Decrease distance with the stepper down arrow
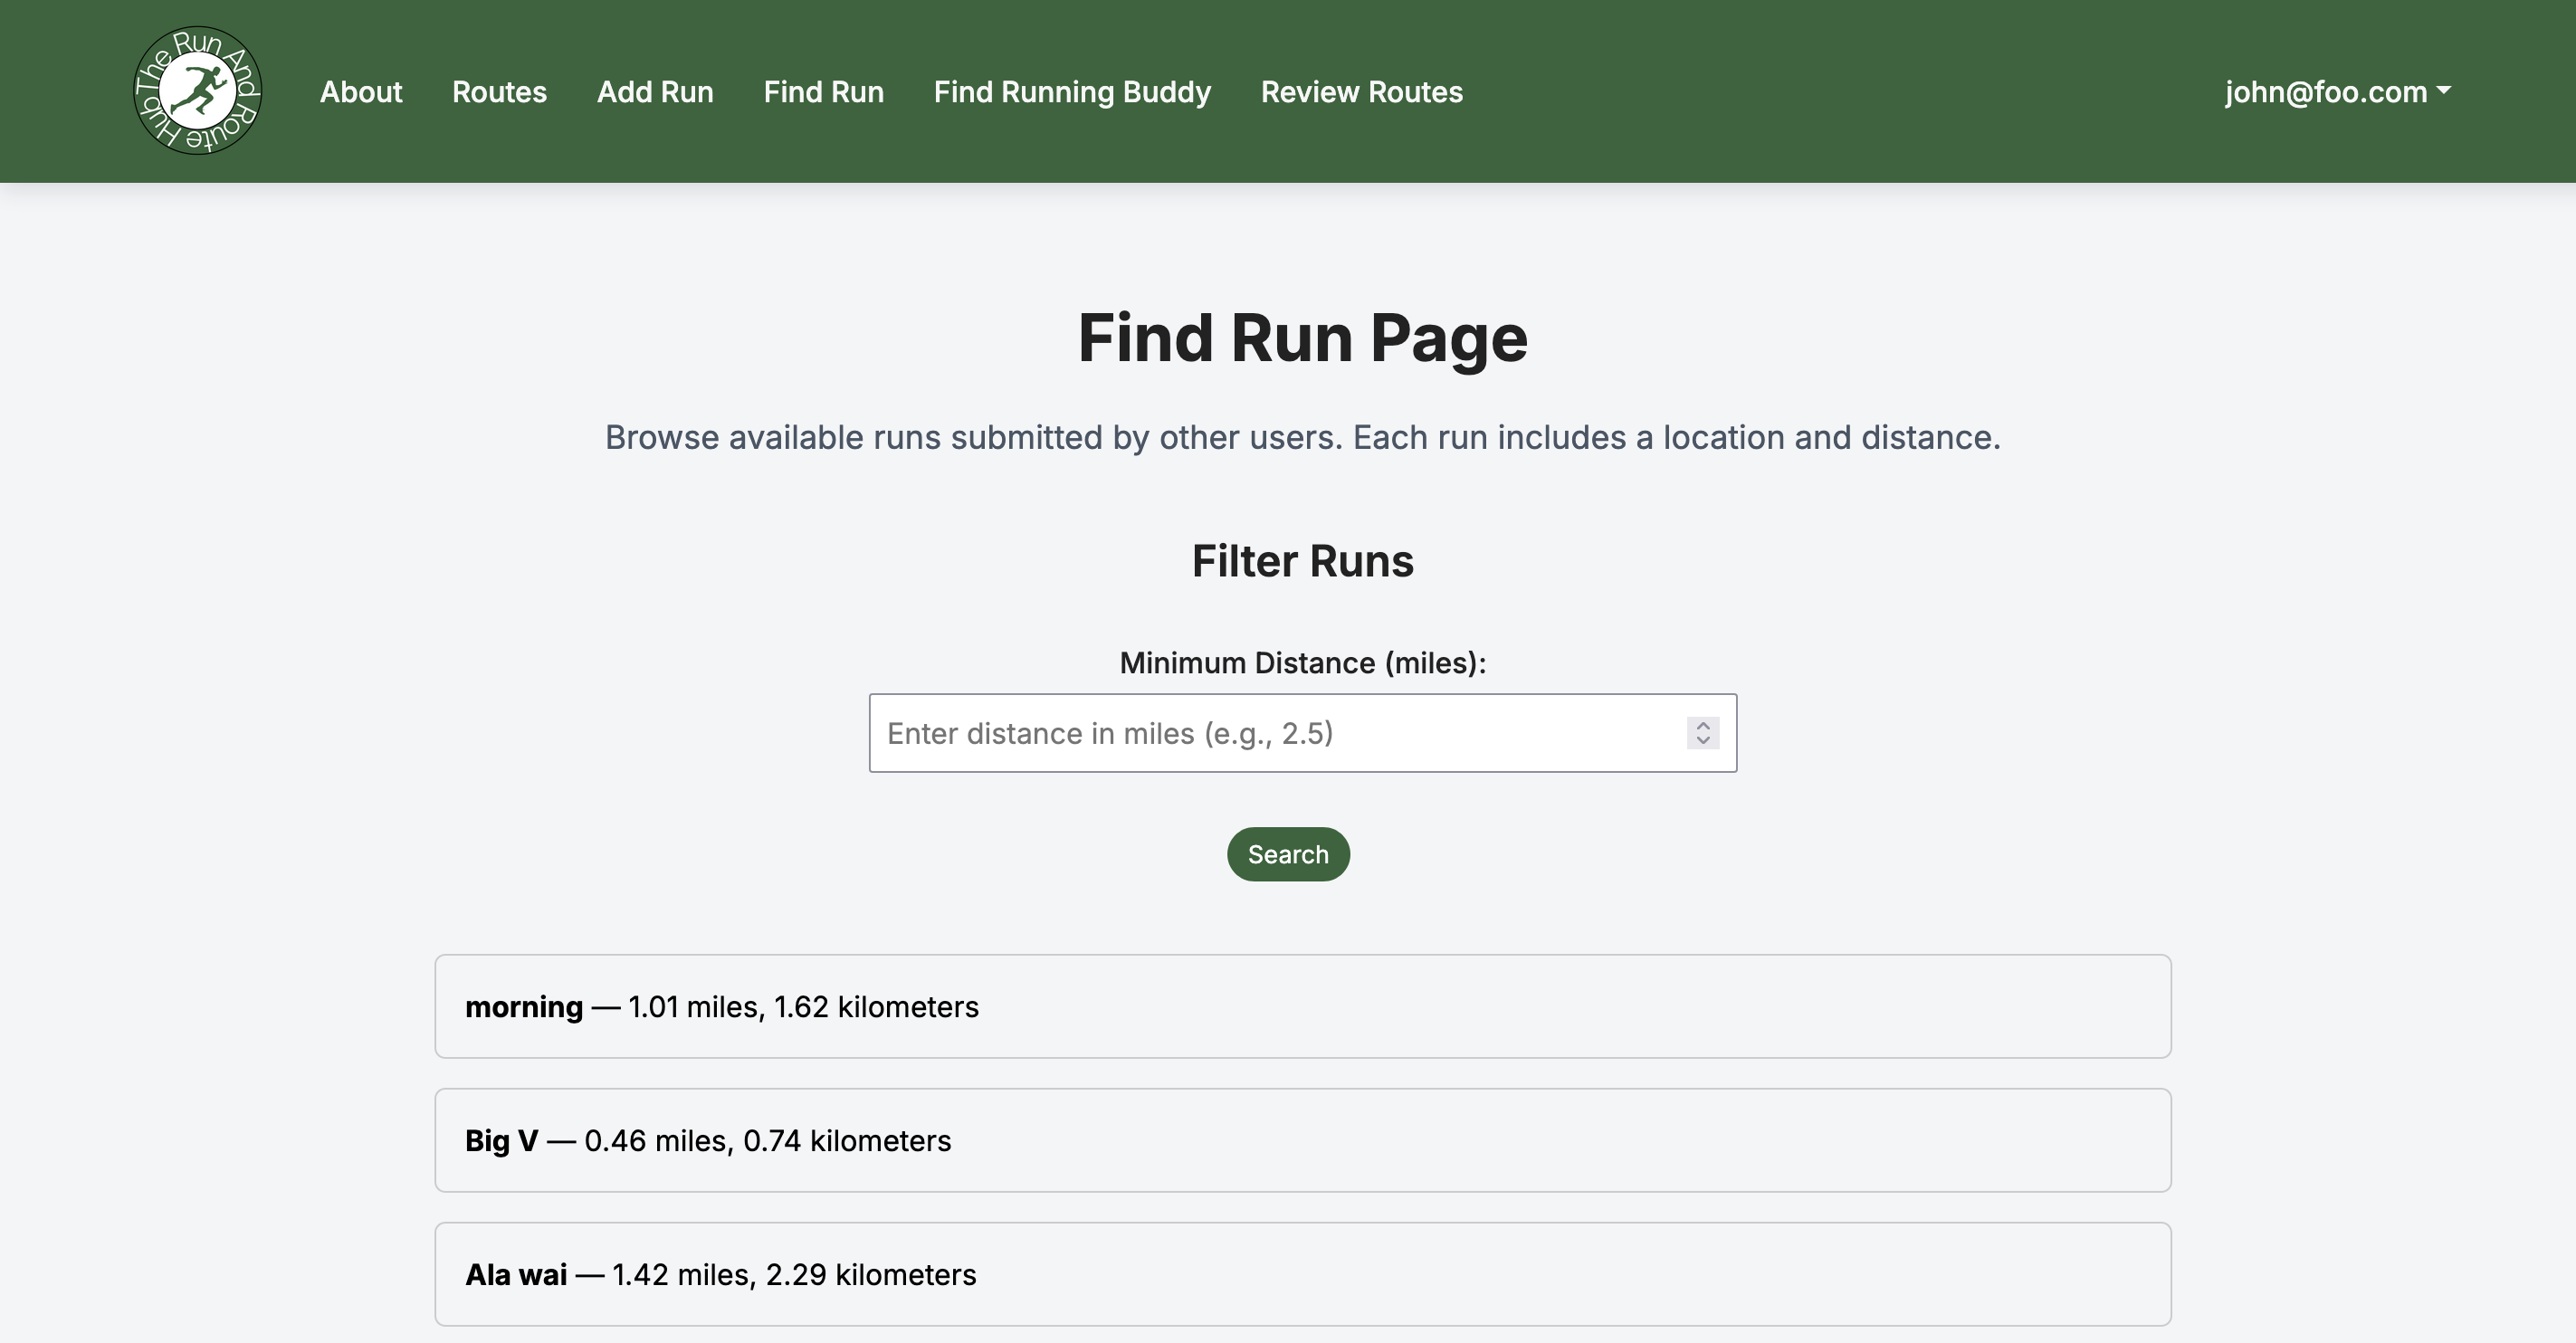 [x=1703, y=741]
